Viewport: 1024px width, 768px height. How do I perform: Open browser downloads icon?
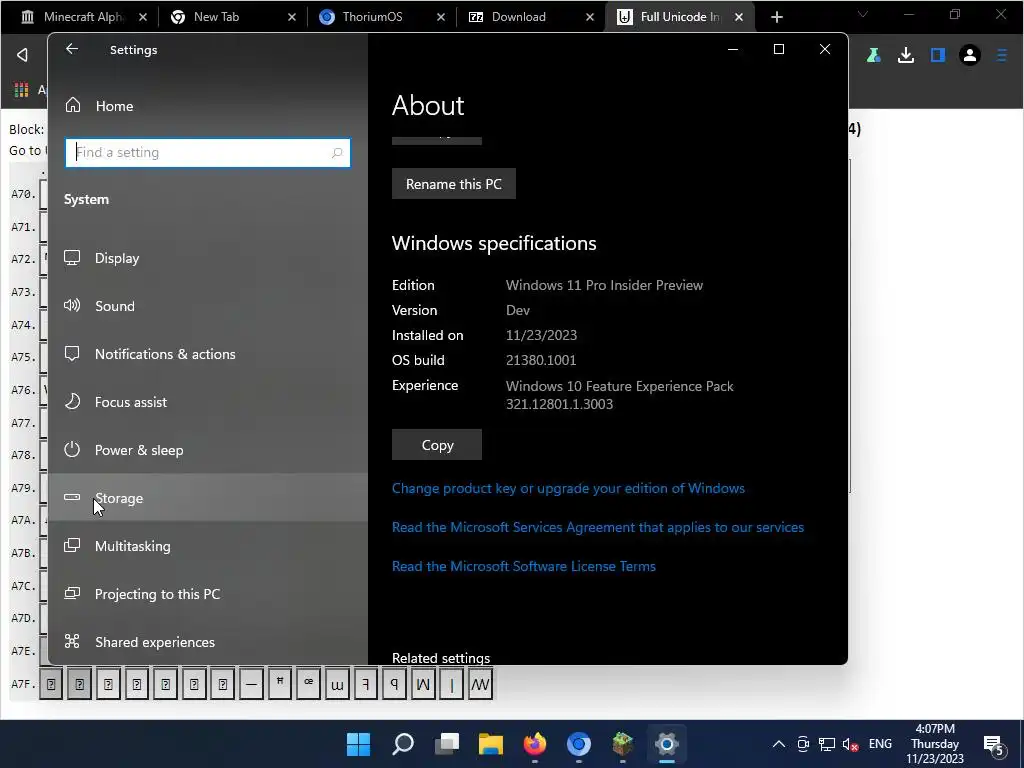pos(906,56)
